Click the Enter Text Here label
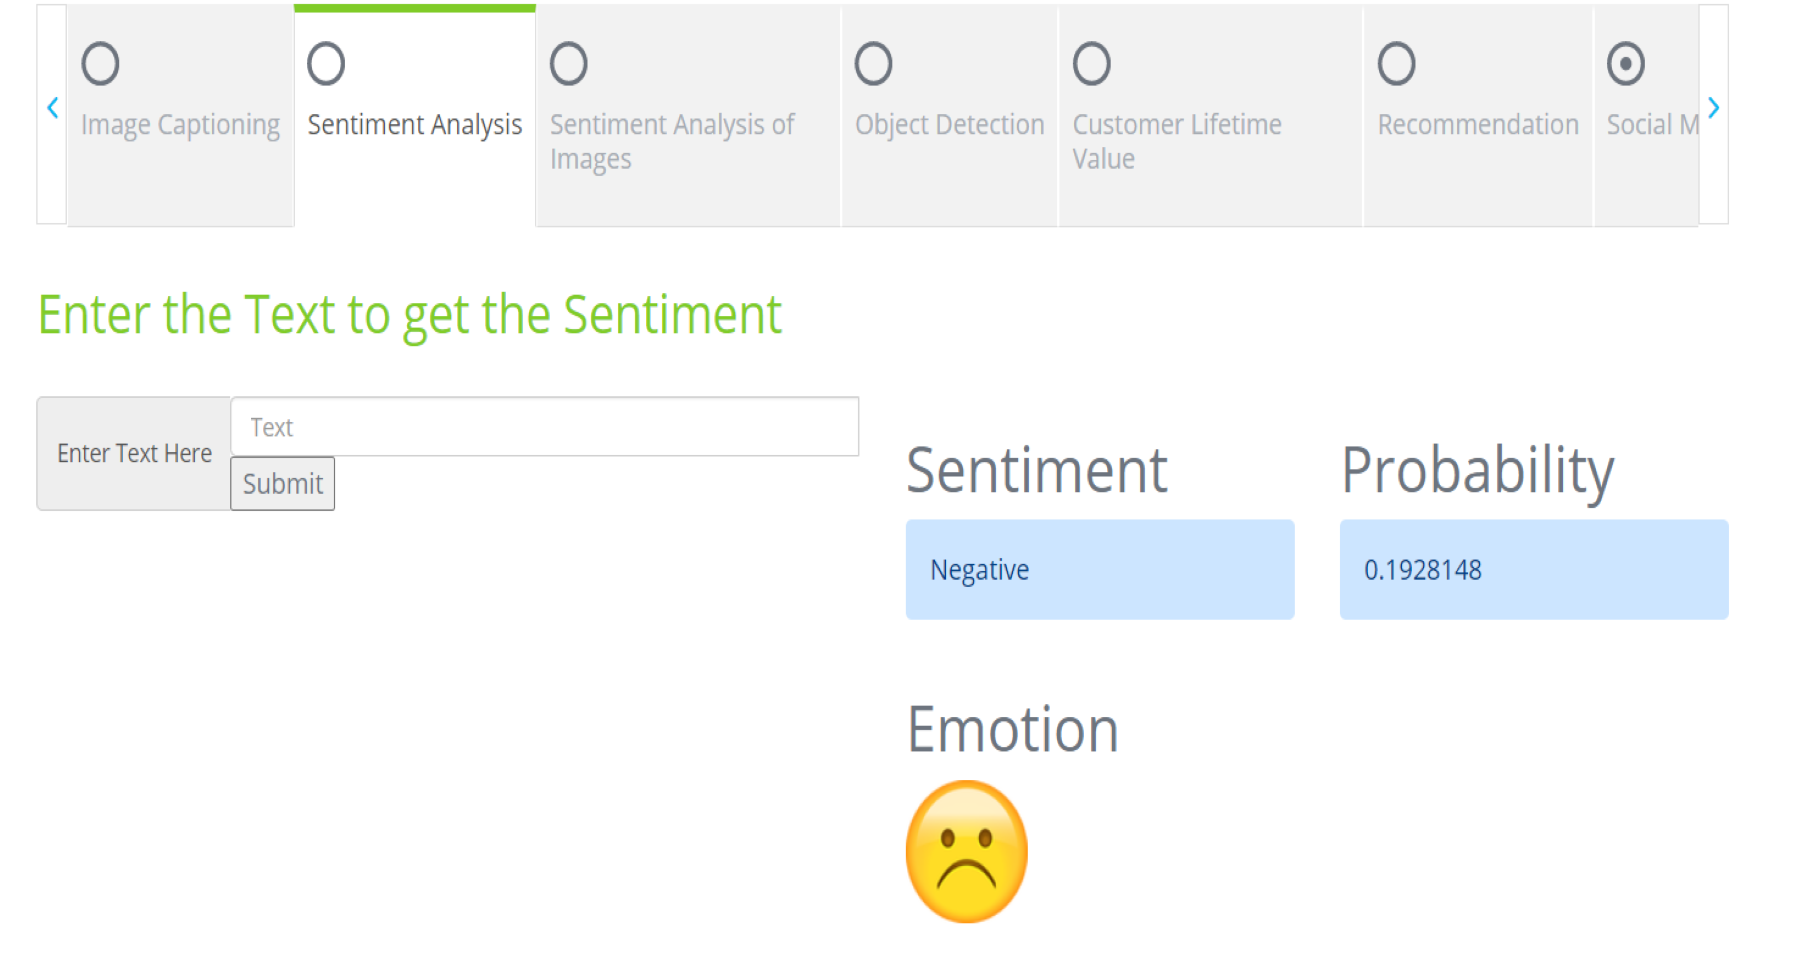The height and width of the screenshot is (958, 1795). point(134,454)
